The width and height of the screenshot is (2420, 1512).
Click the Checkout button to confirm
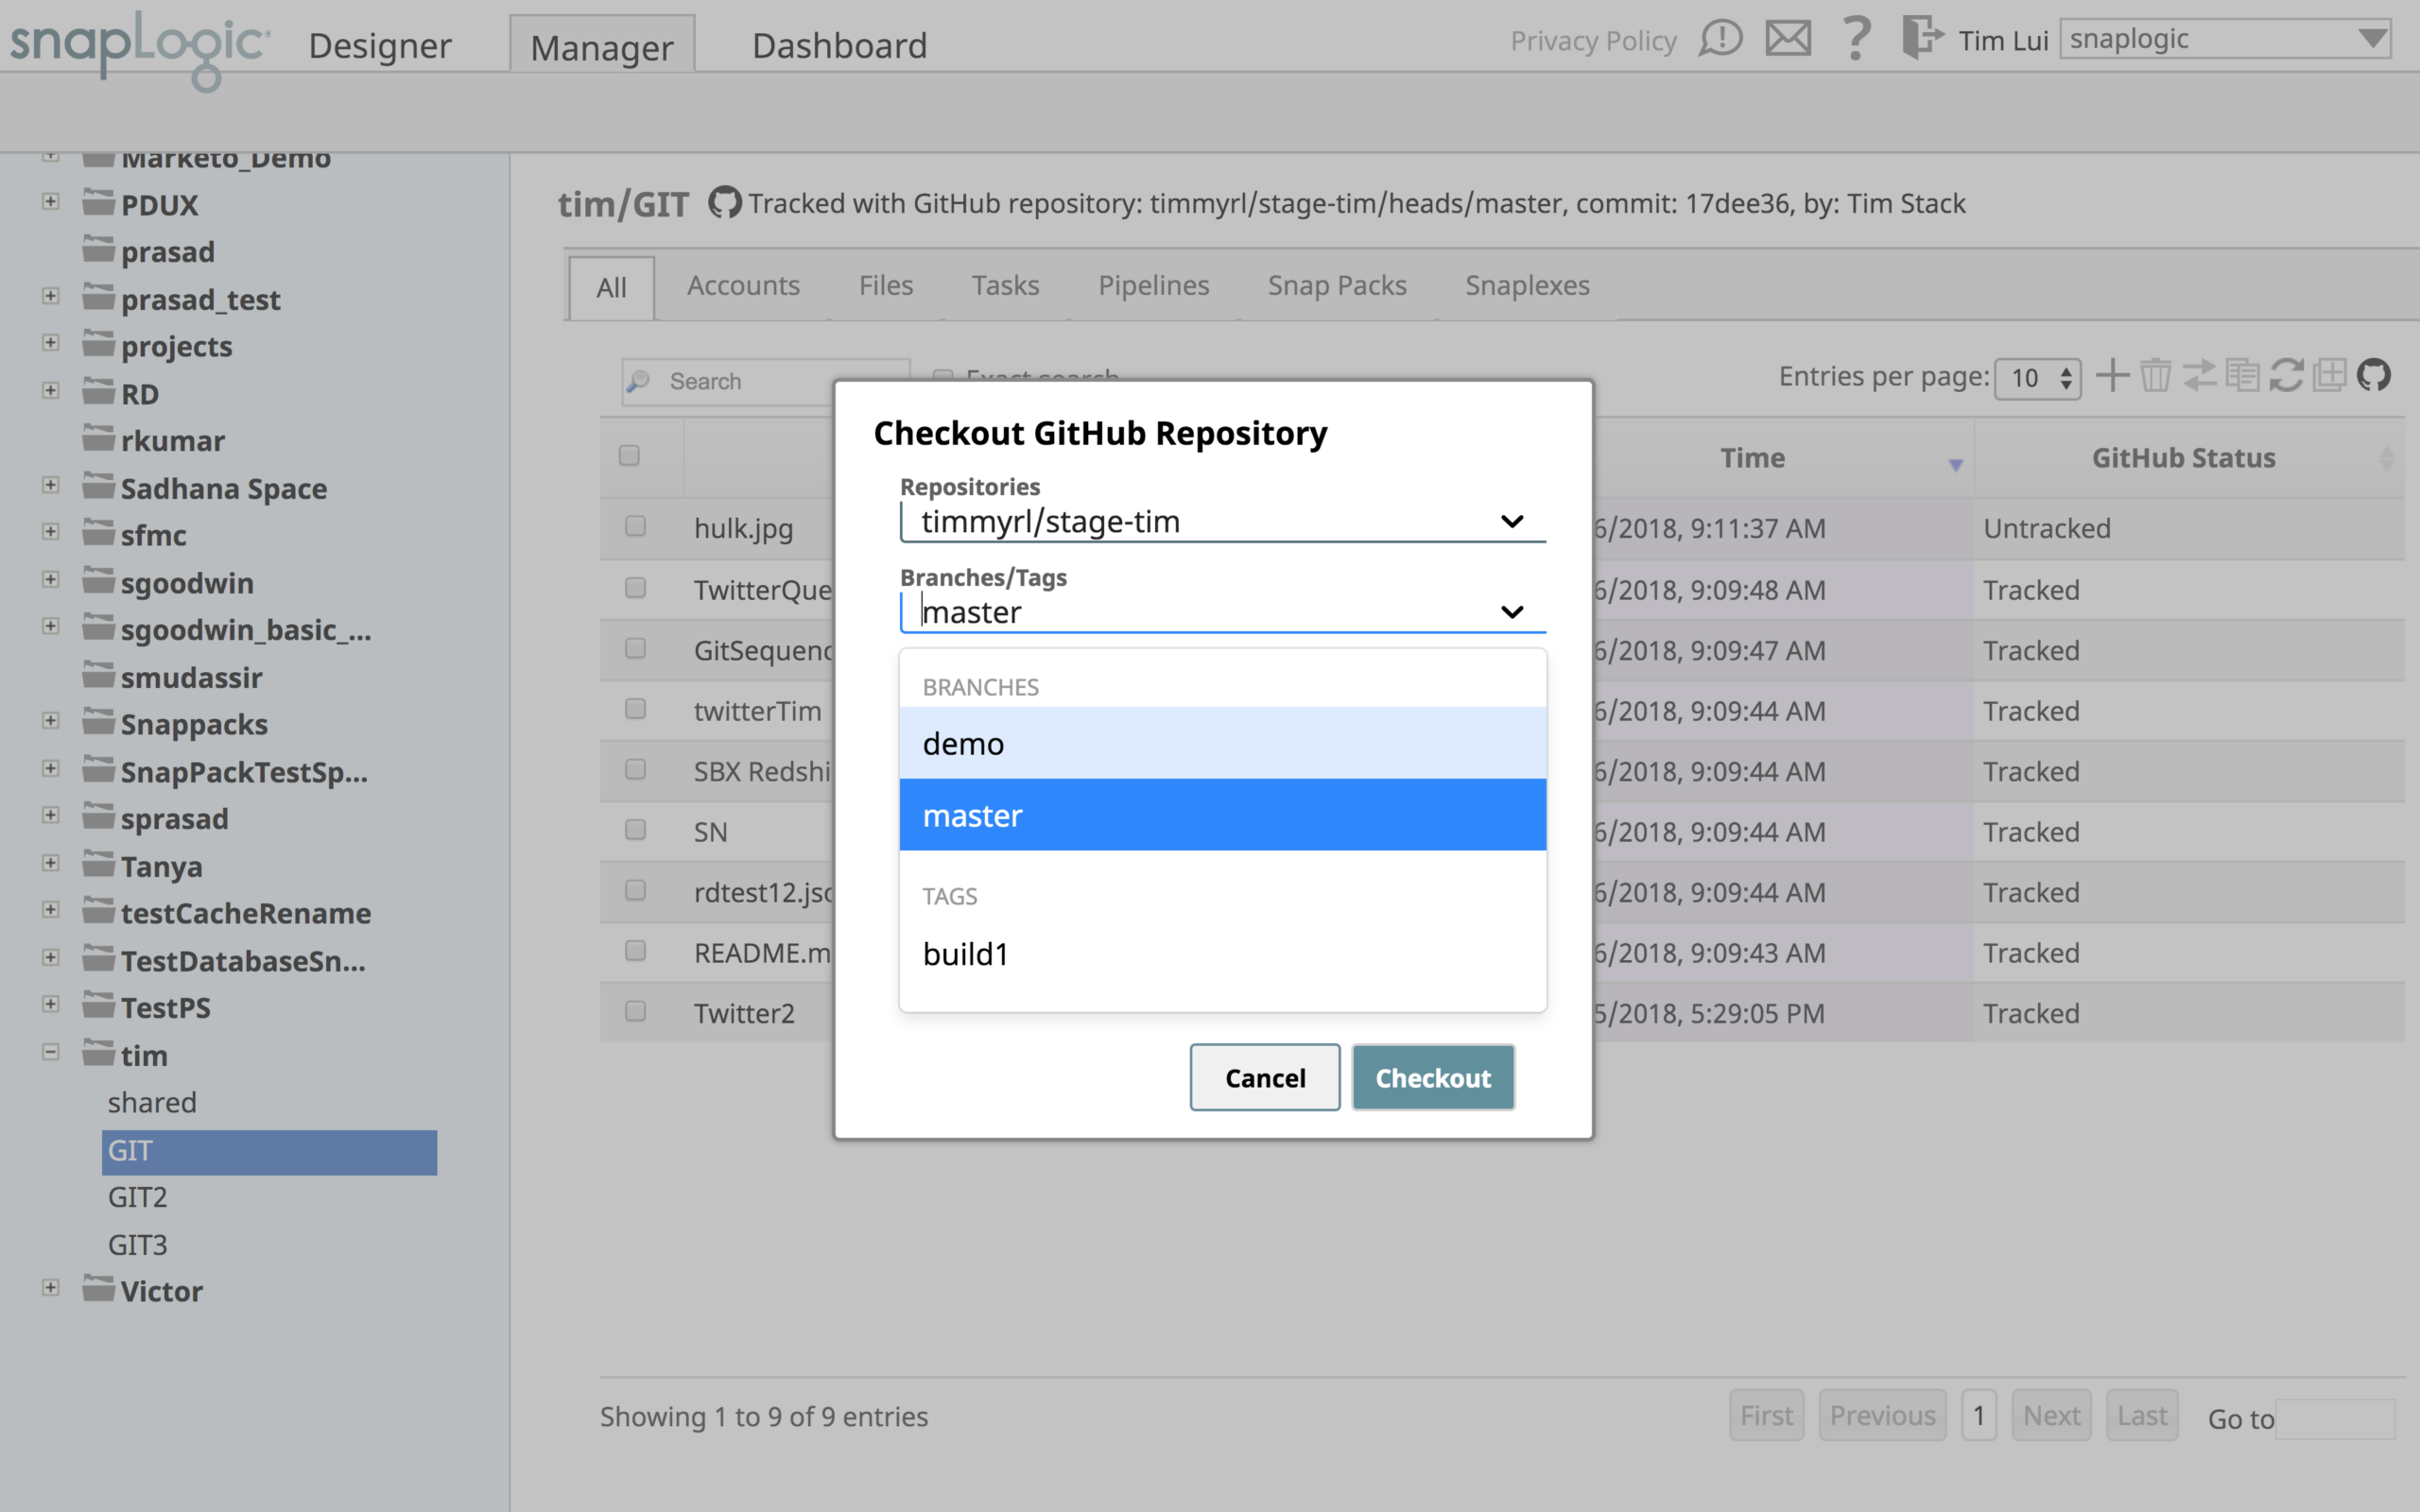[1430, 1076]
